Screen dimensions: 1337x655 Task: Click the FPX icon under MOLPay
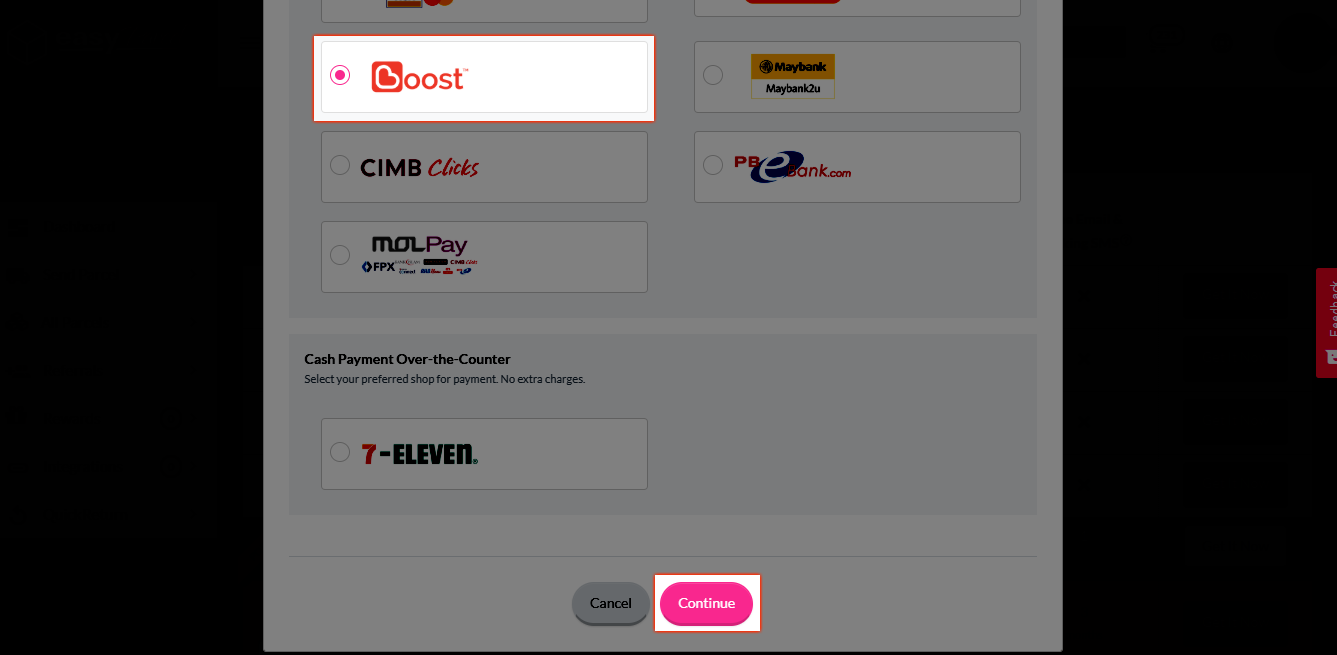(x=378, y=267)
